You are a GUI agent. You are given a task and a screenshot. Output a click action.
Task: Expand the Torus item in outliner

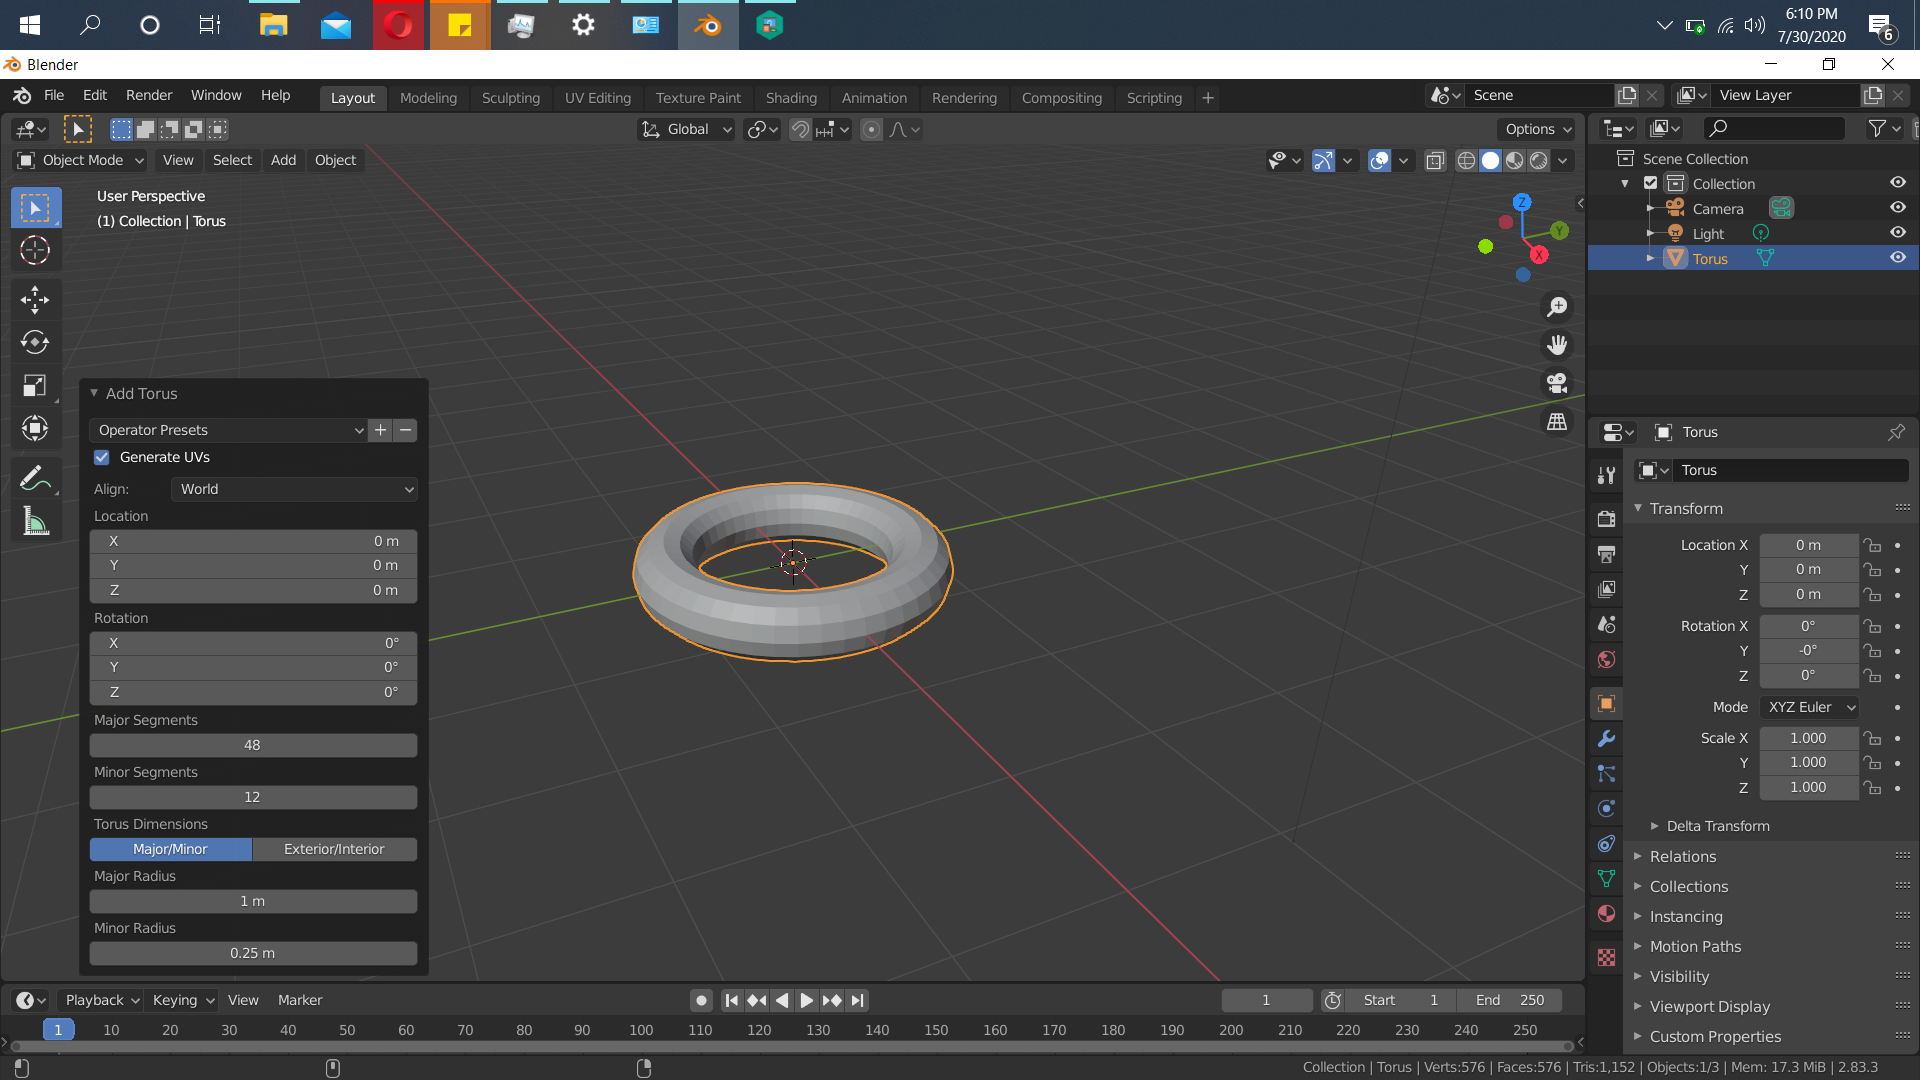click(1650, 258)
